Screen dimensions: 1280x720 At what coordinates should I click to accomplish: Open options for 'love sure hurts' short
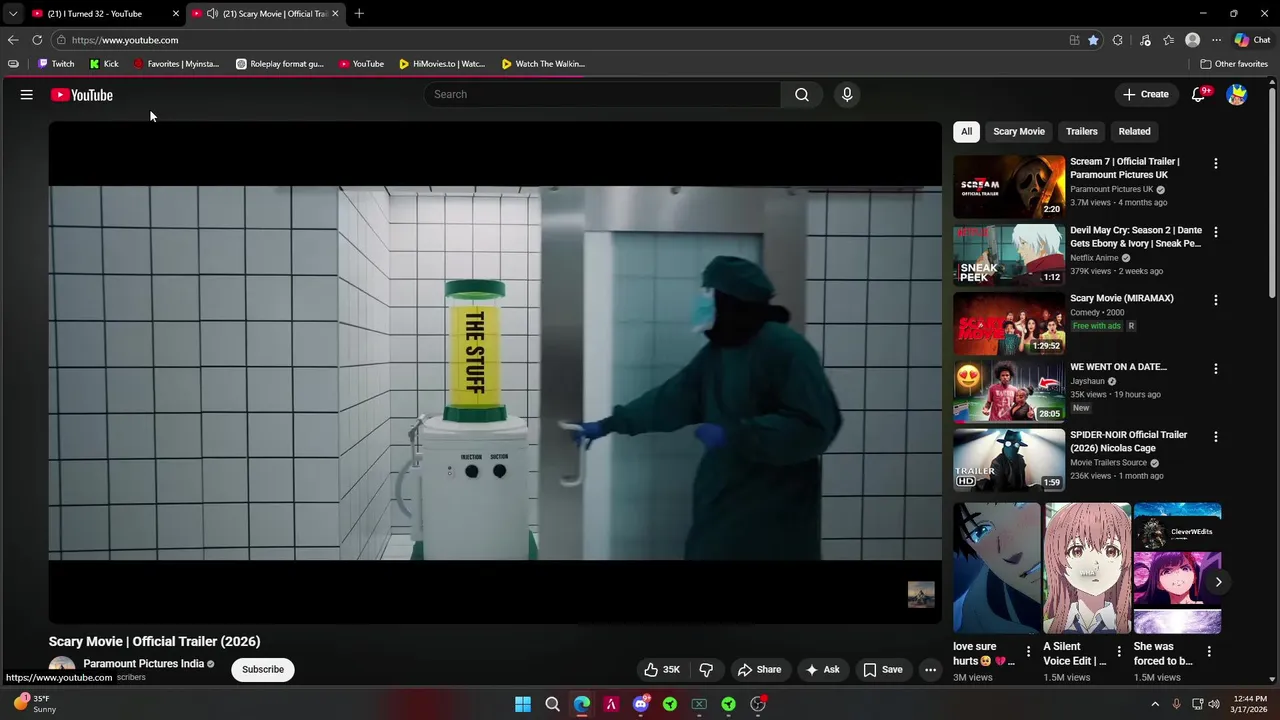[x=1028, y=652]
